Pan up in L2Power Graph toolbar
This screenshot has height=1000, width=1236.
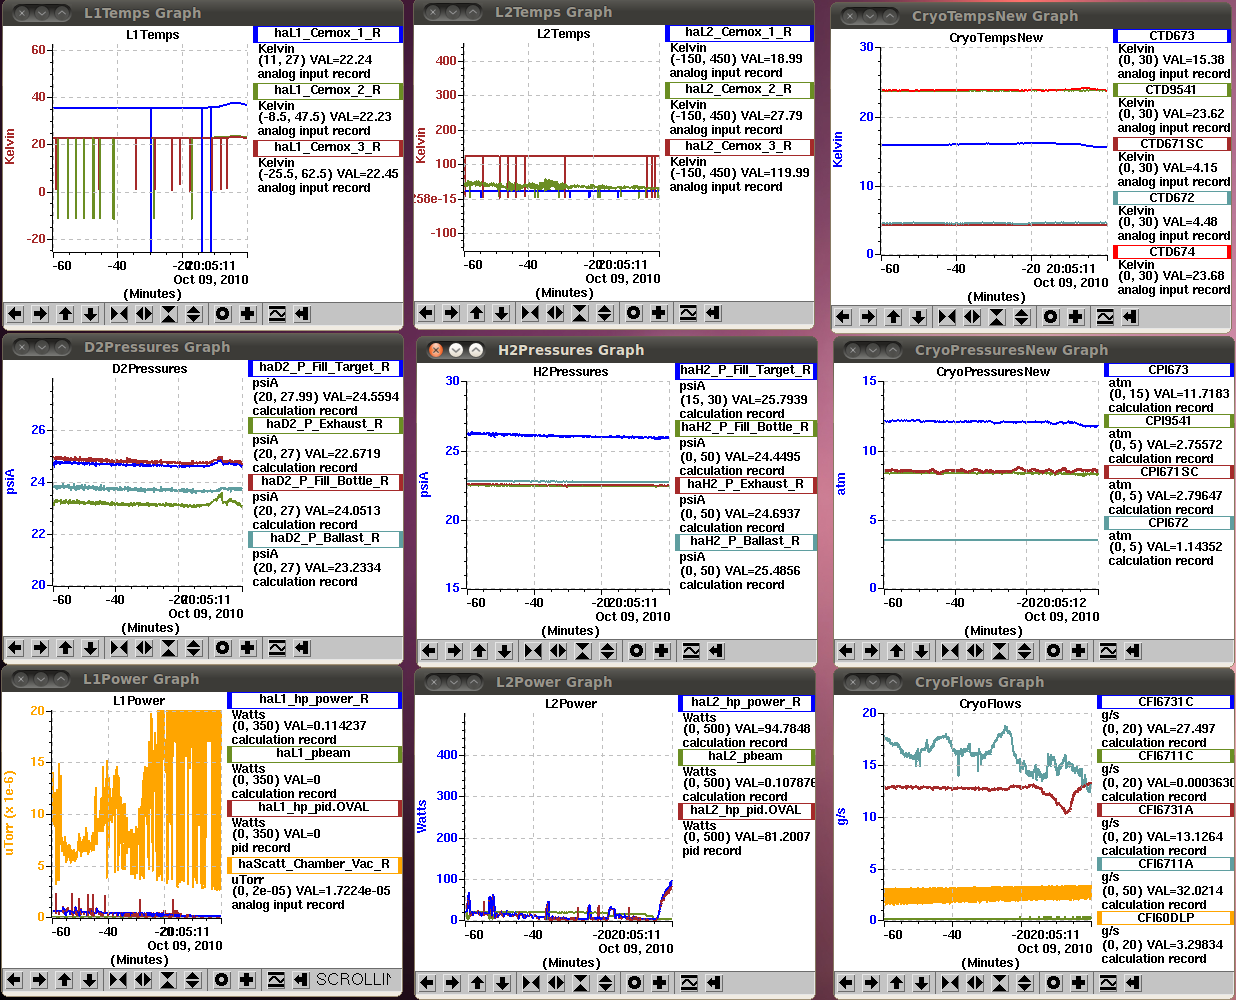point(478,983)
